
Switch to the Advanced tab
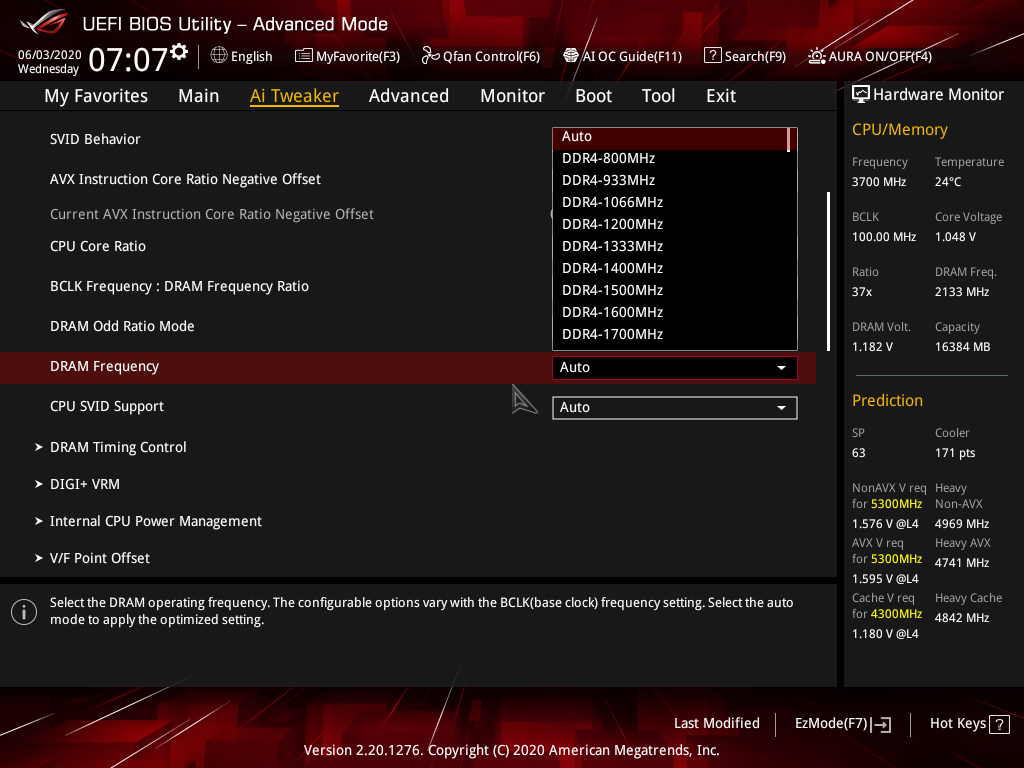[409, 95]
